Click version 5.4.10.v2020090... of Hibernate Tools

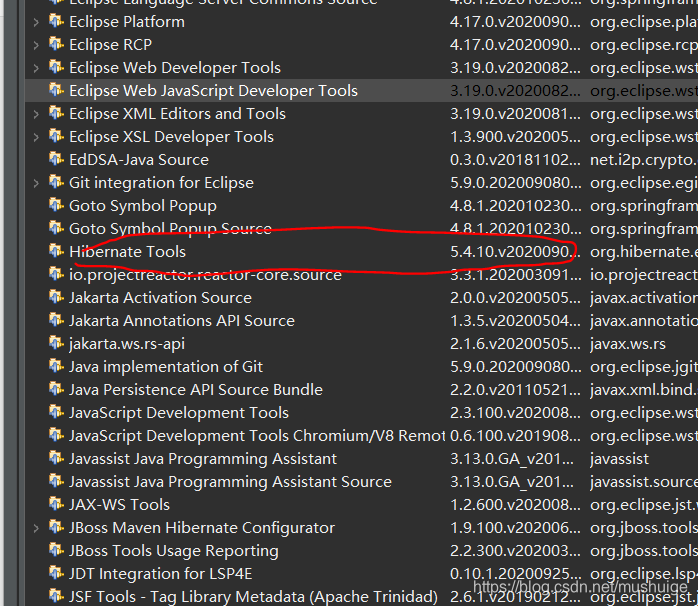(515, 252)
